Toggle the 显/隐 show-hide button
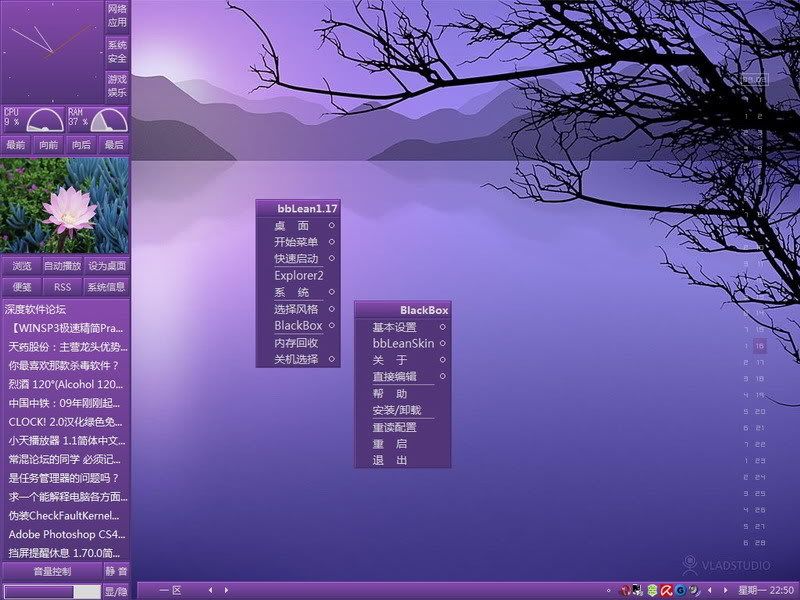Viewport: 800px width, 600px height. [x=116, y=592]
